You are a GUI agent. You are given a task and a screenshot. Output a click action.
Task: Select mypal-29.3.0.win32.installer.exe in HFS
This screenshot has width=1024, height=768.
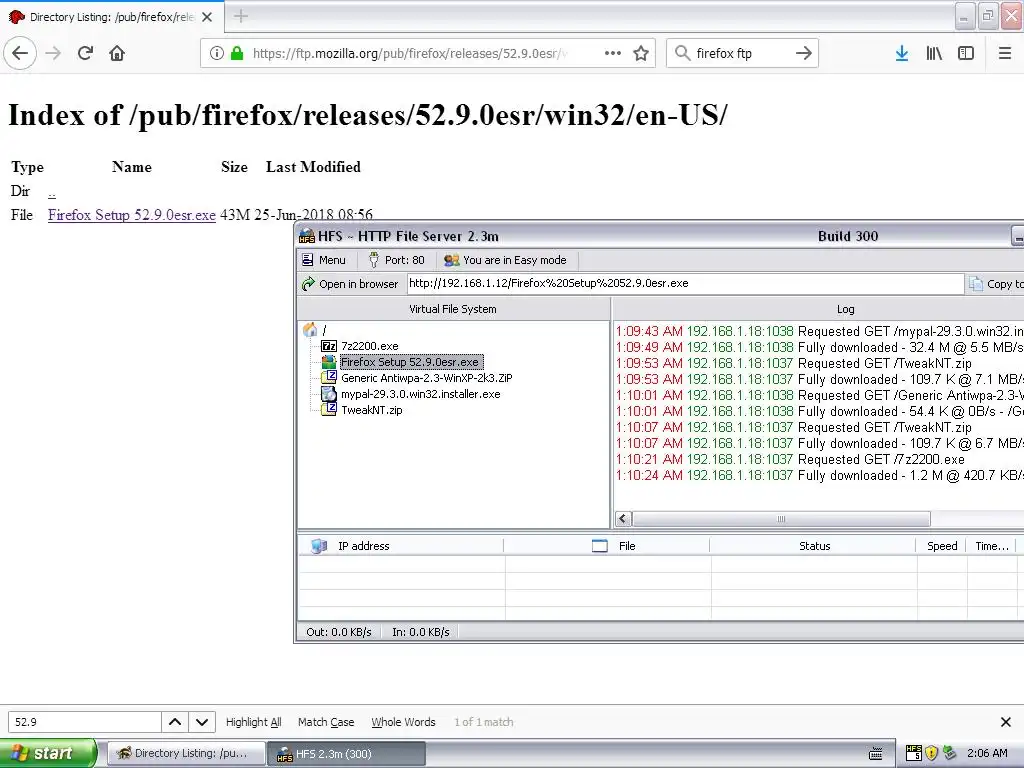[x=421, y=394]
